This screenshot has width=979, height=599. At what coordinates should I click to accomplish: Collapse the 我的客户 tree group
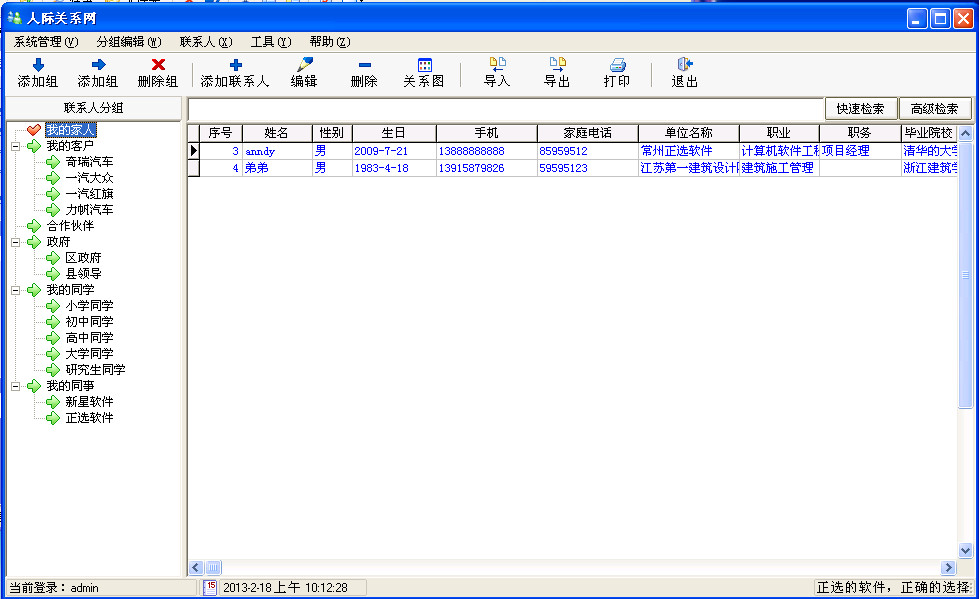tap(16, 146)
